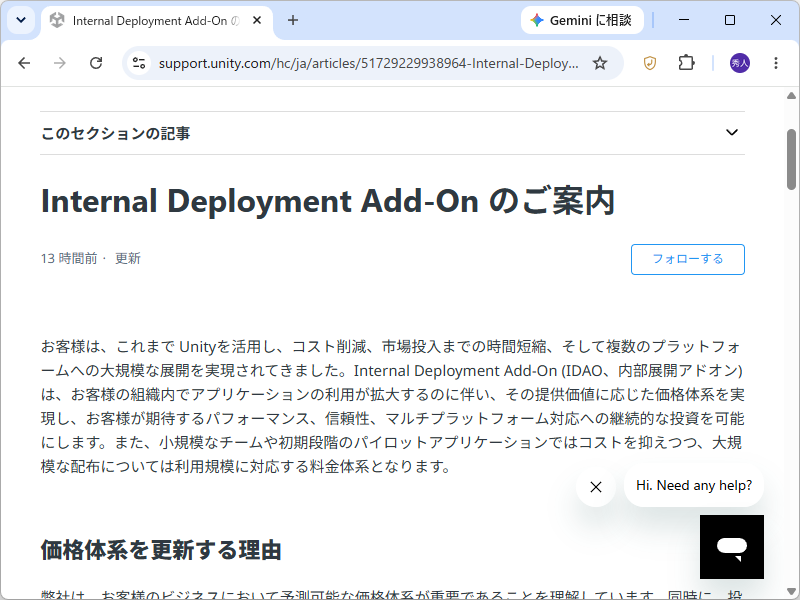Open the tab search dropdown arrow
This screenshot has height=600, width=800.
(21, 20)
